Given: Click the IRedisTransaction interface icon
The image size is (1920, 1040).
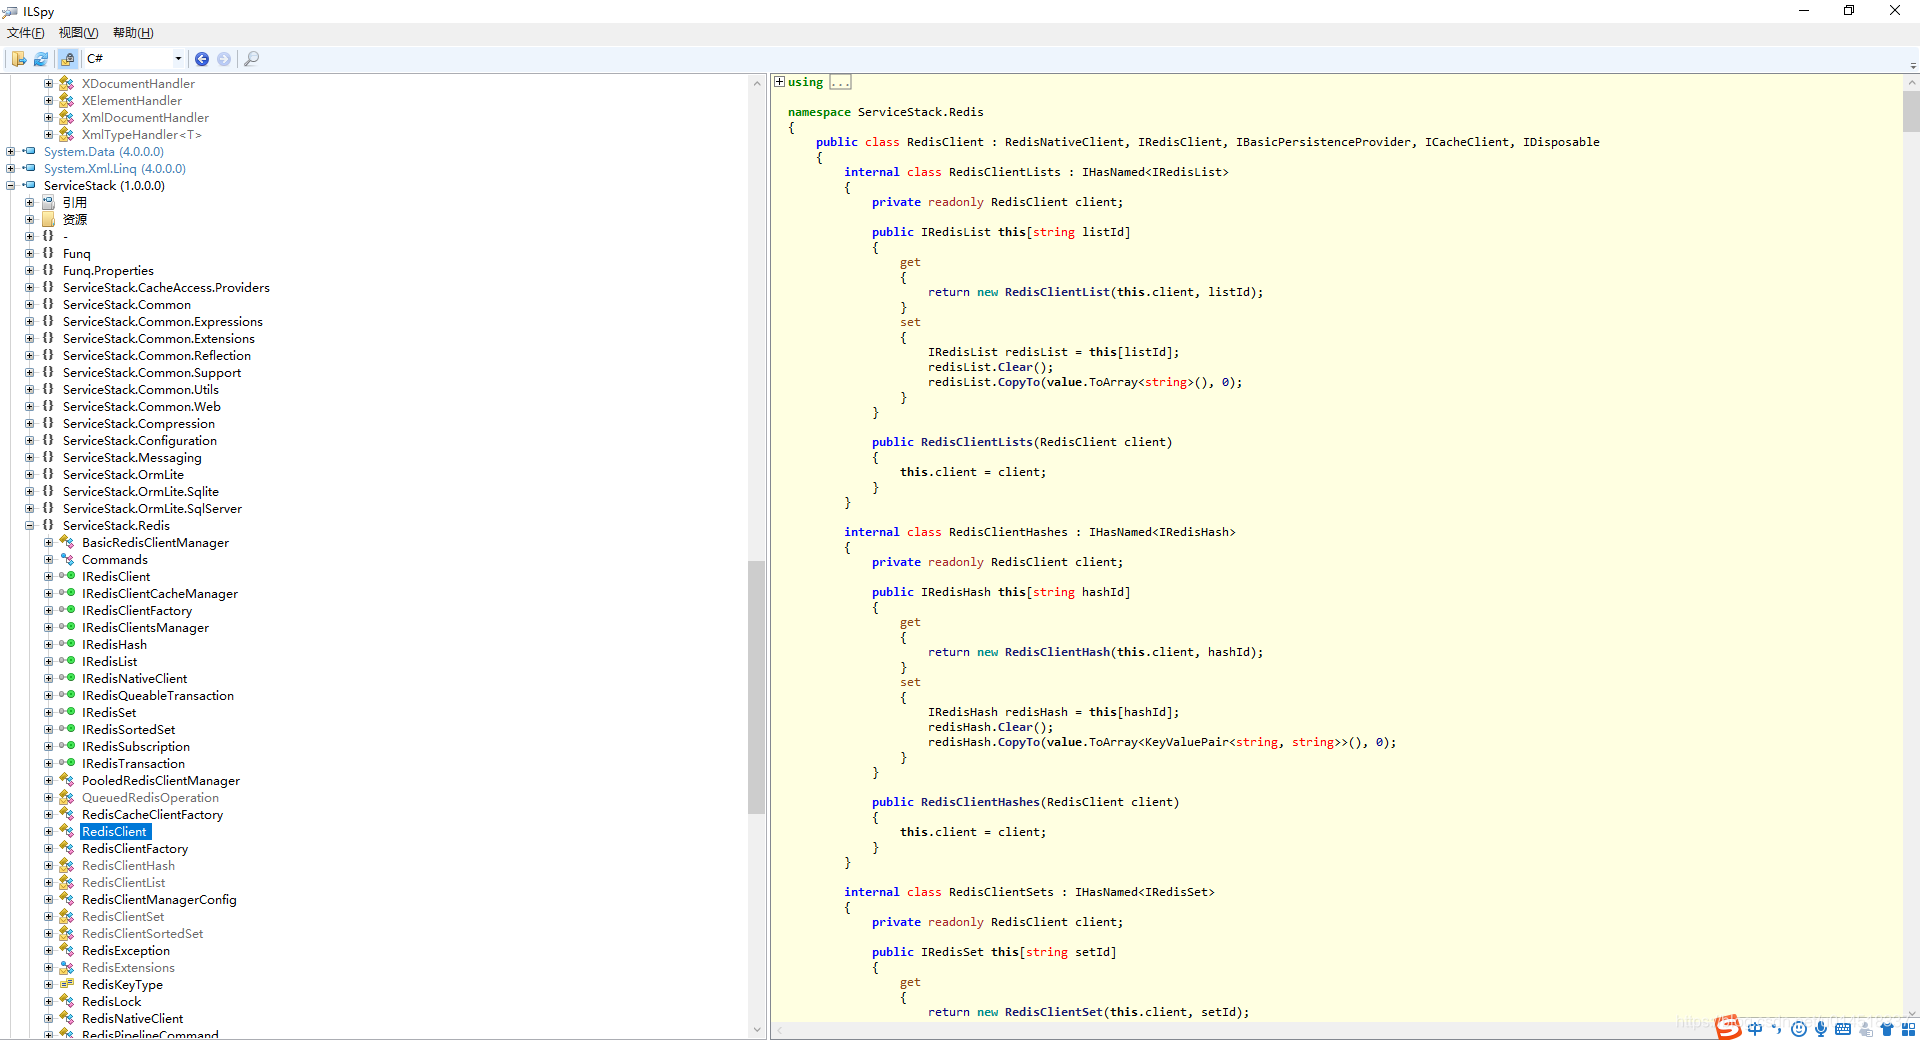Looking at the screenshot, I should (x=67, y=764).
